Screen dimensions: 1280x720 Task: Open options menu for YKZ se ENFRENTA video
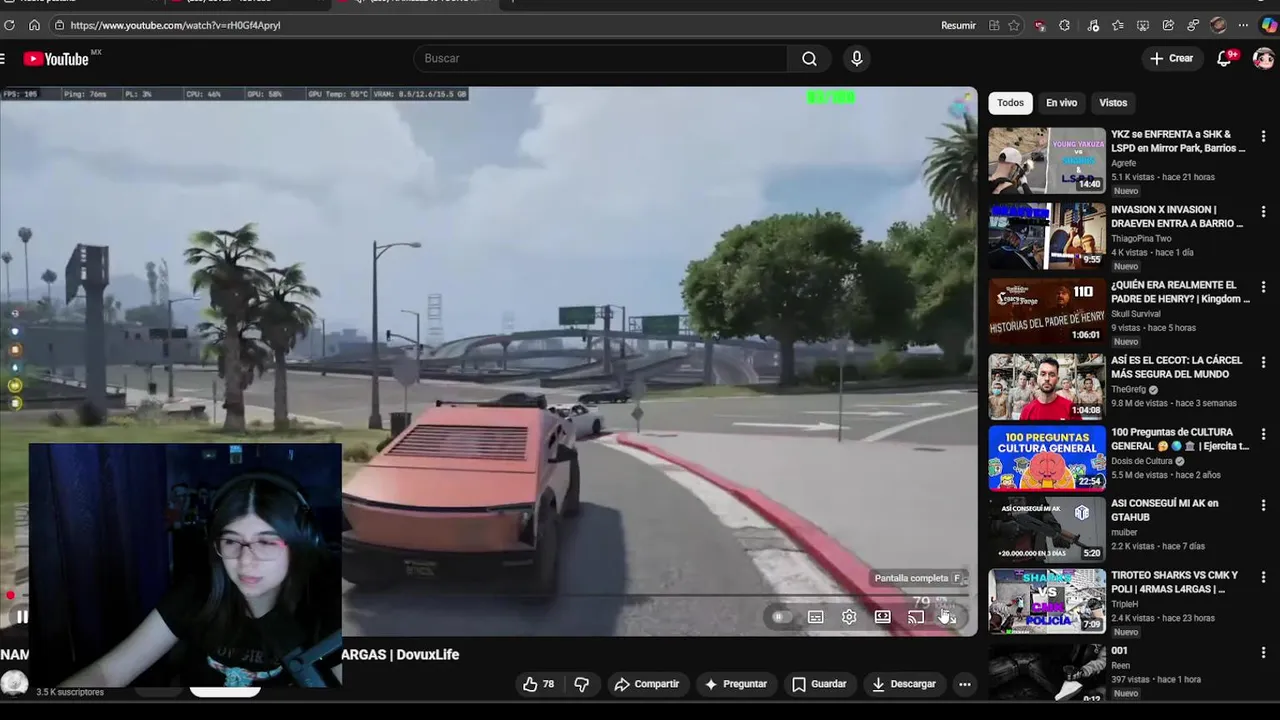coord(1264,137)
